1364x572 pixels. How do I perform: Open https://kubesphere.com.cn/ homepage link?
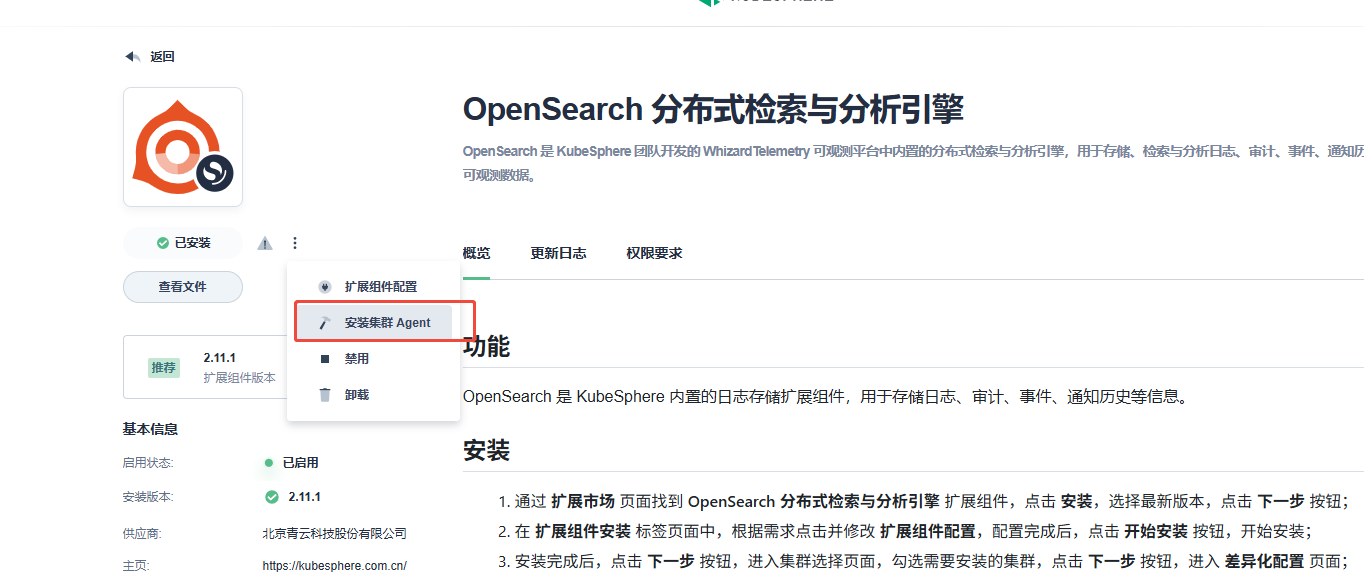335,566
